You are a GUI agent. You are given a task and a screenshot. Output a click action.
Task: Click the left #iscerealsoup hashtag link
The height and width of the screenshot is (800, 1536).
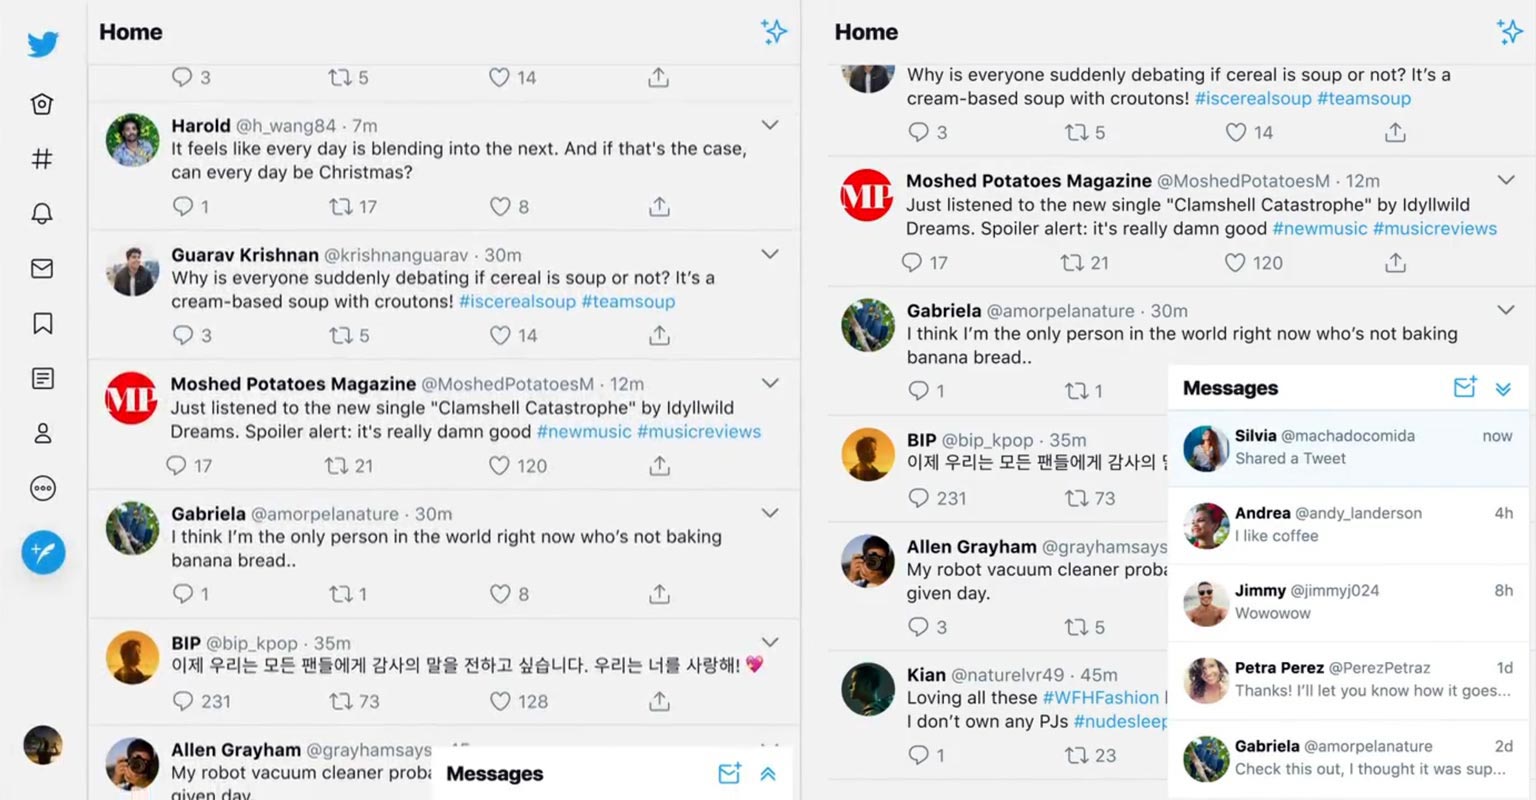(x=517, y=302)
